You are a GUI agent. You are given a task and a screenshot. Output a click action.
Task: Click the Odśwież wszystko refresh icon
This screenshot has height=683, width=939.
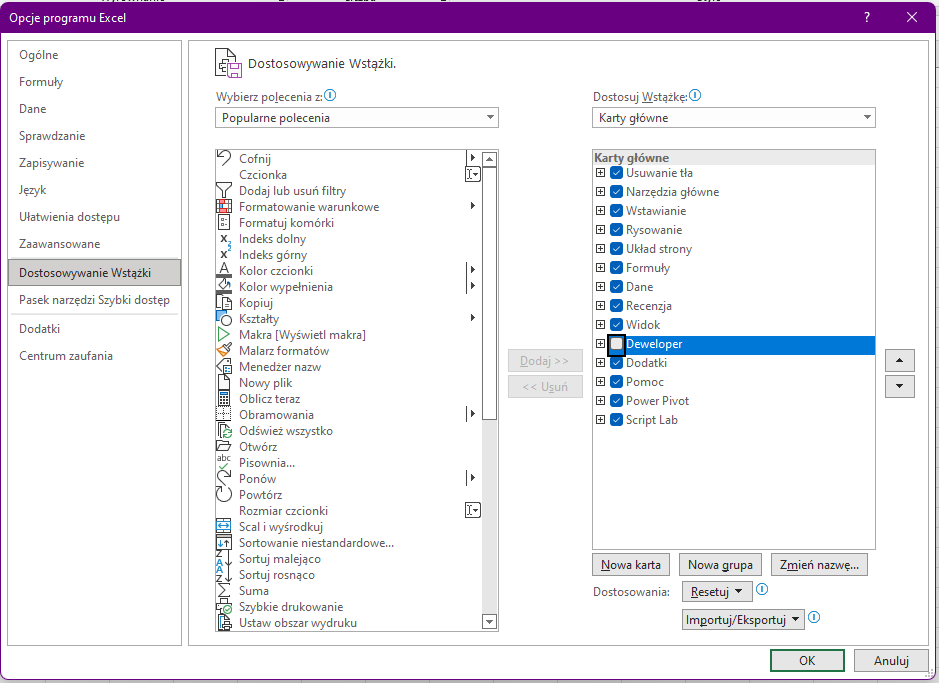coord(223,430)
